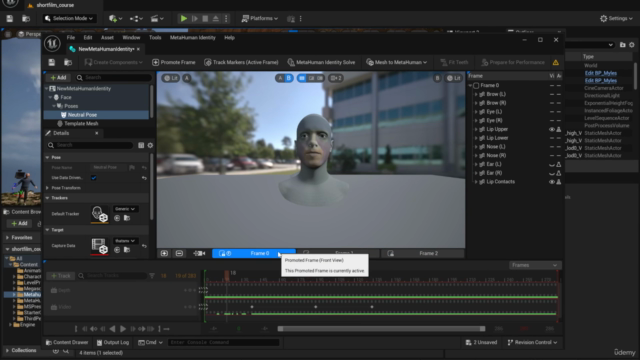Open the Frames dropdown above timeline

[x=534, y=265]
